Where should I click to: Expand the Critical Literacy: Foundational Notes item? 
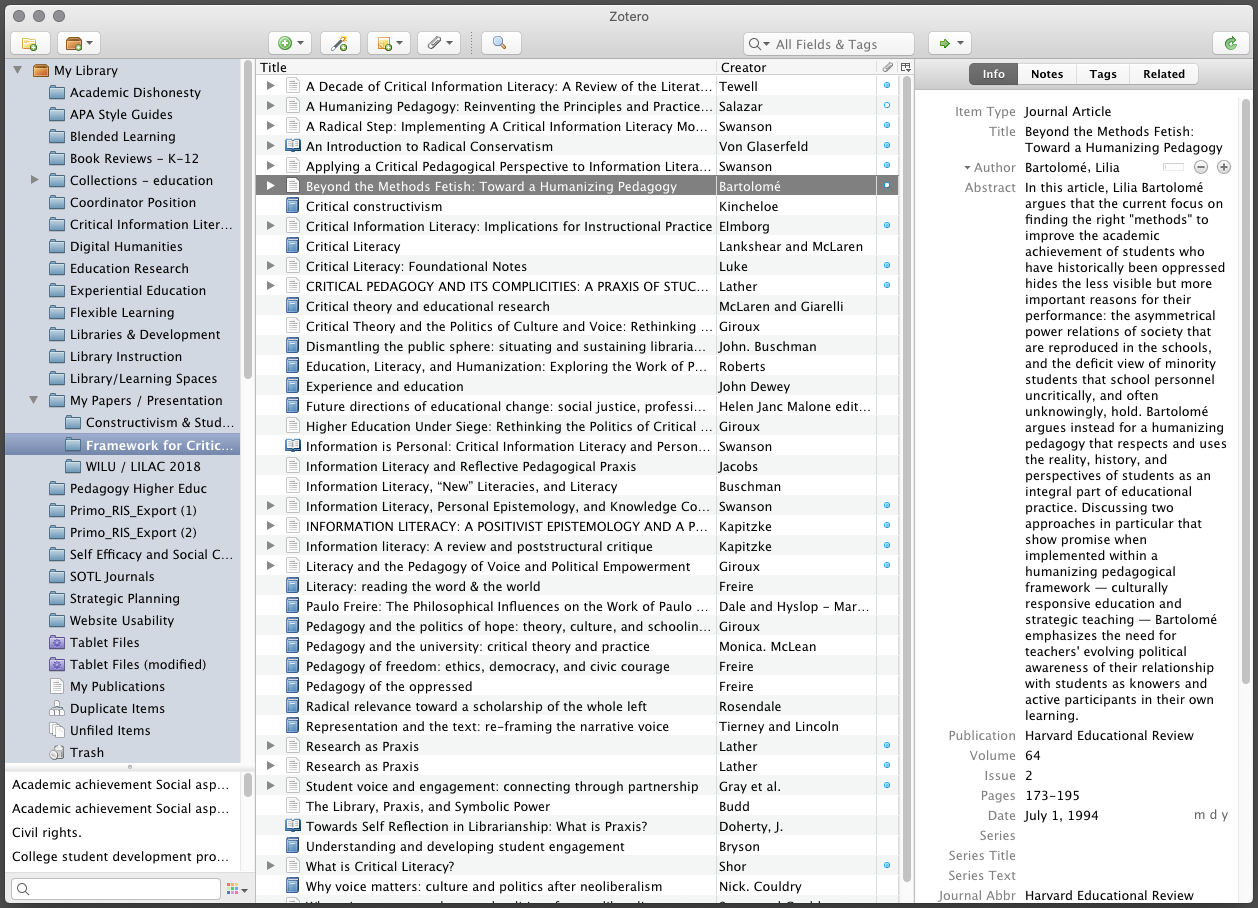[x=270, y=266]
